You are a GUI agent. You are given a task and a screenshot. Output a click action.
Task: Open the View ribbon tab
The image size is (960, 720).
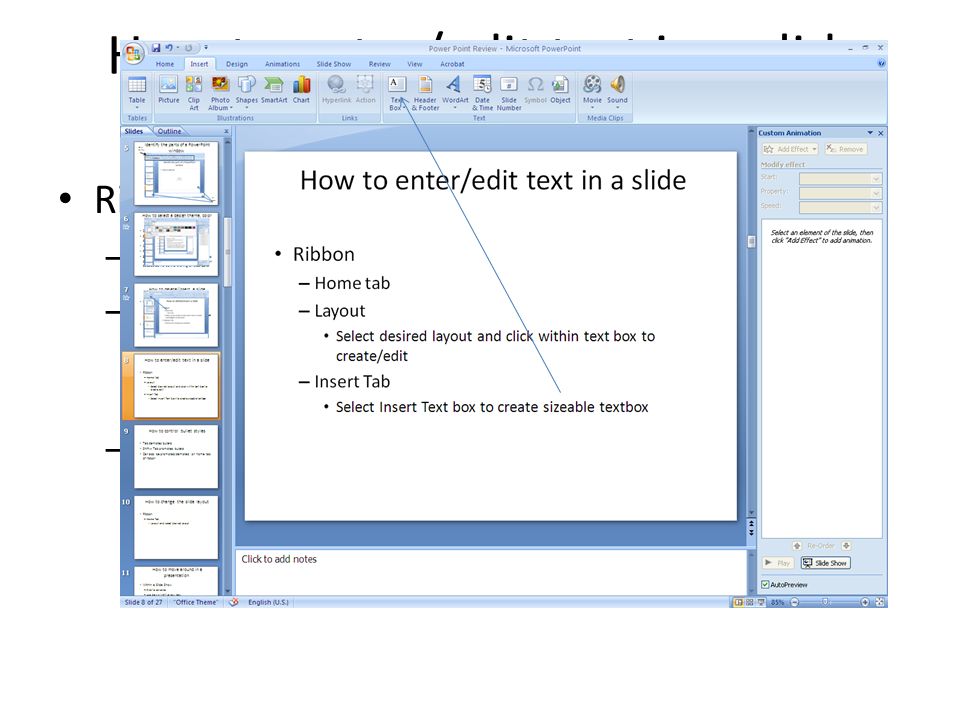414,64
